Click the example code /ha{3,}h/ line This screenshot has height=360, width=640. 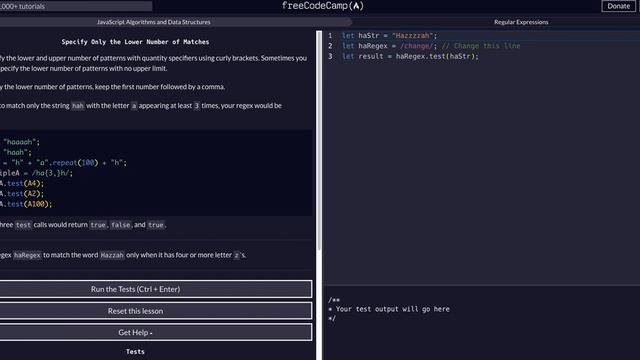tap(36, 173)
